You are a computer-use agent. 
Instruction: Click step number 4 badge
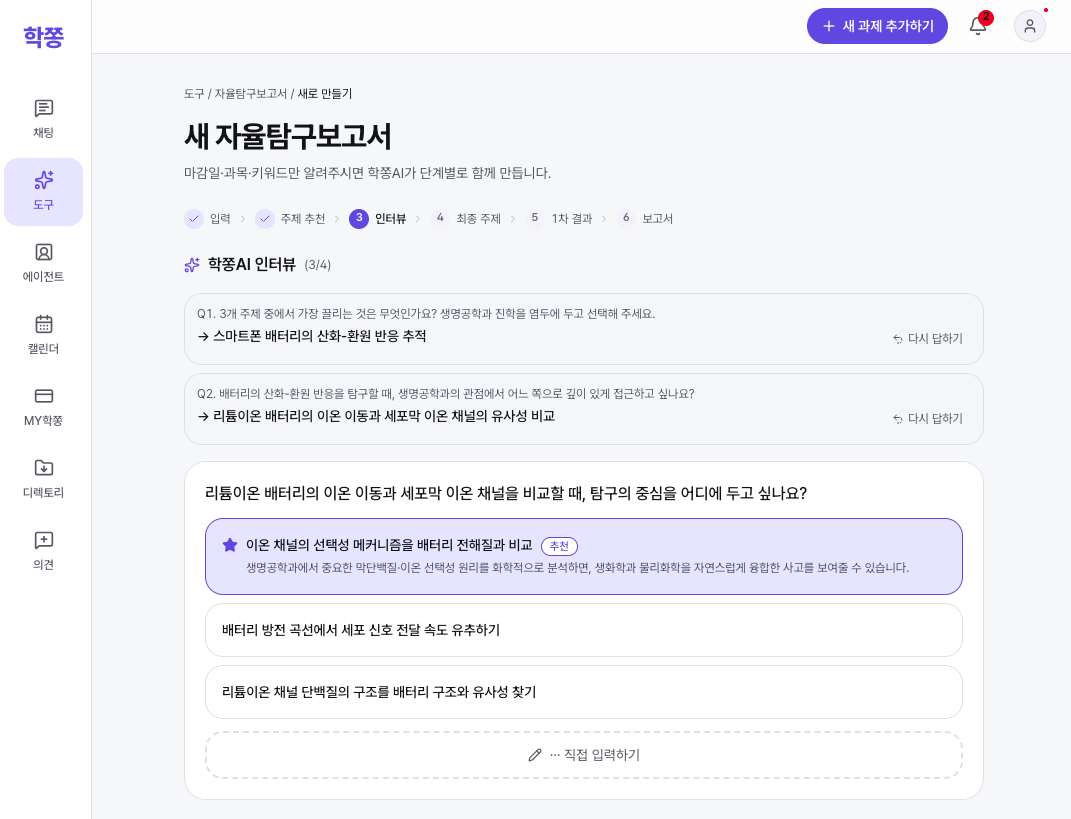point(441,218)
